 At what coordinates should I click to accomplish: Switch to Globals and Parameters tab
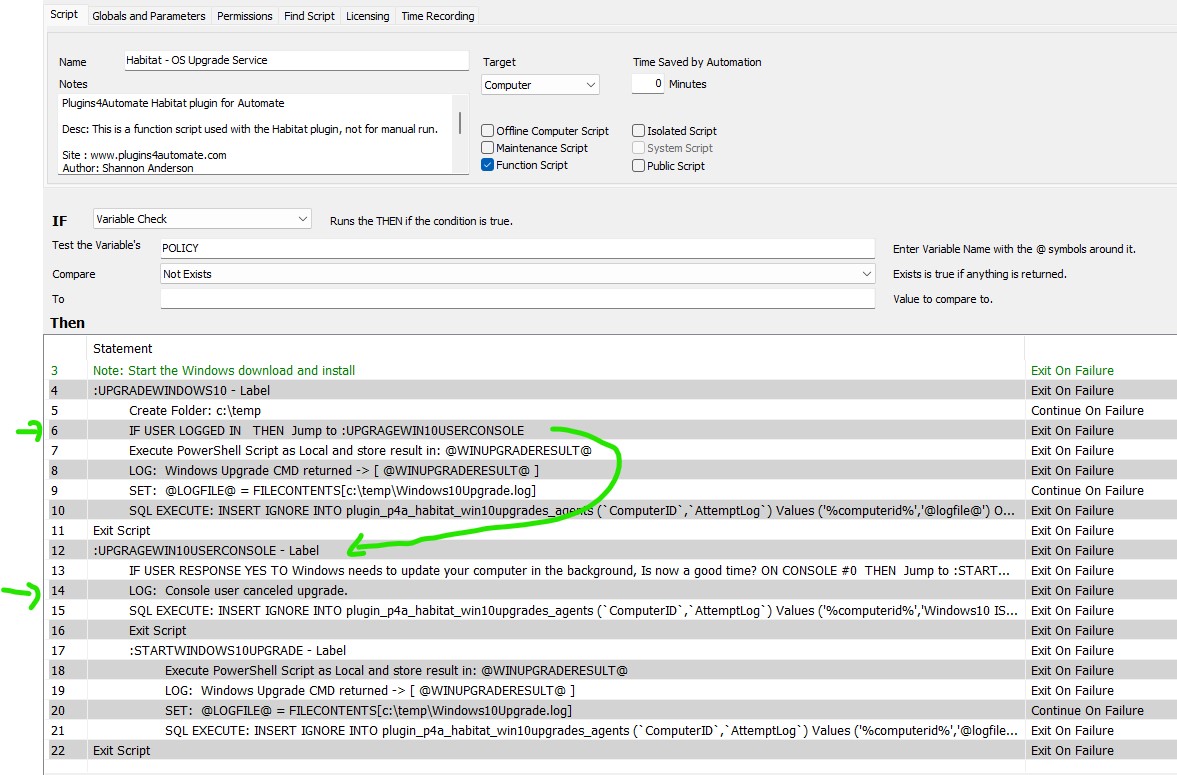(x=149, y=16)
